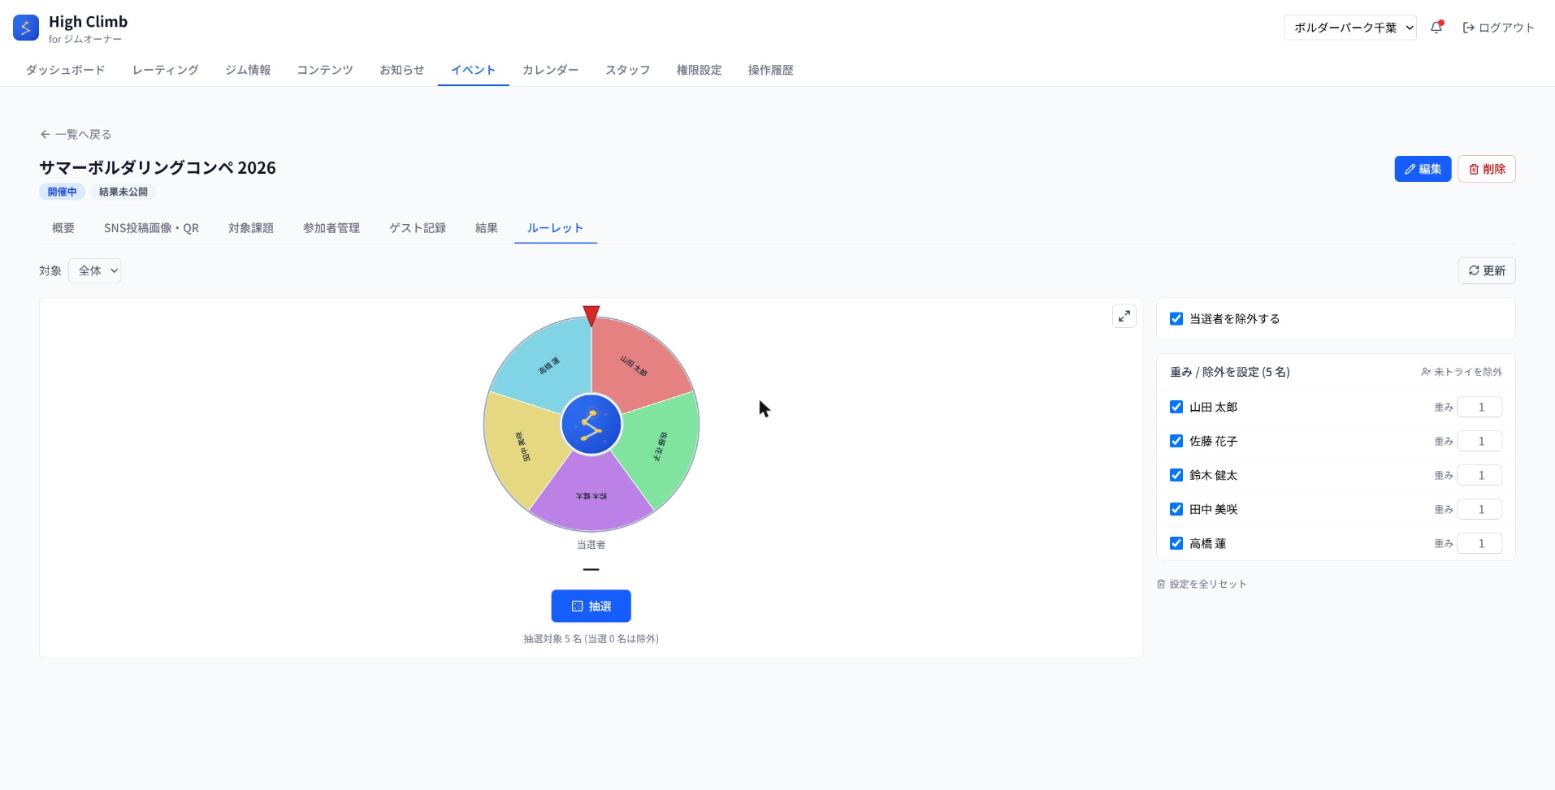1555x790 pixels.
Task: Open コンテンツ menu
Action: [x=324, y=70]
